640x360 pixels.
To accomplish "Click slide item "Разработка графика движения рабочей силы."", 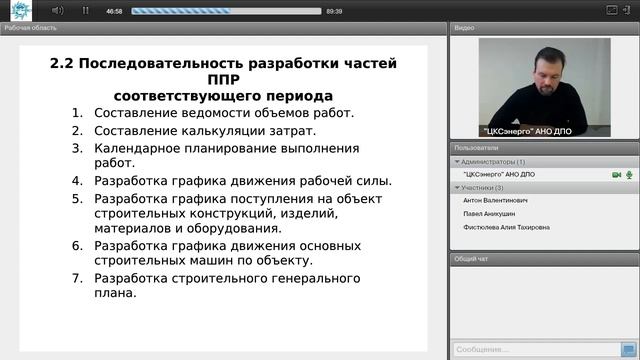I will [243, 181].
